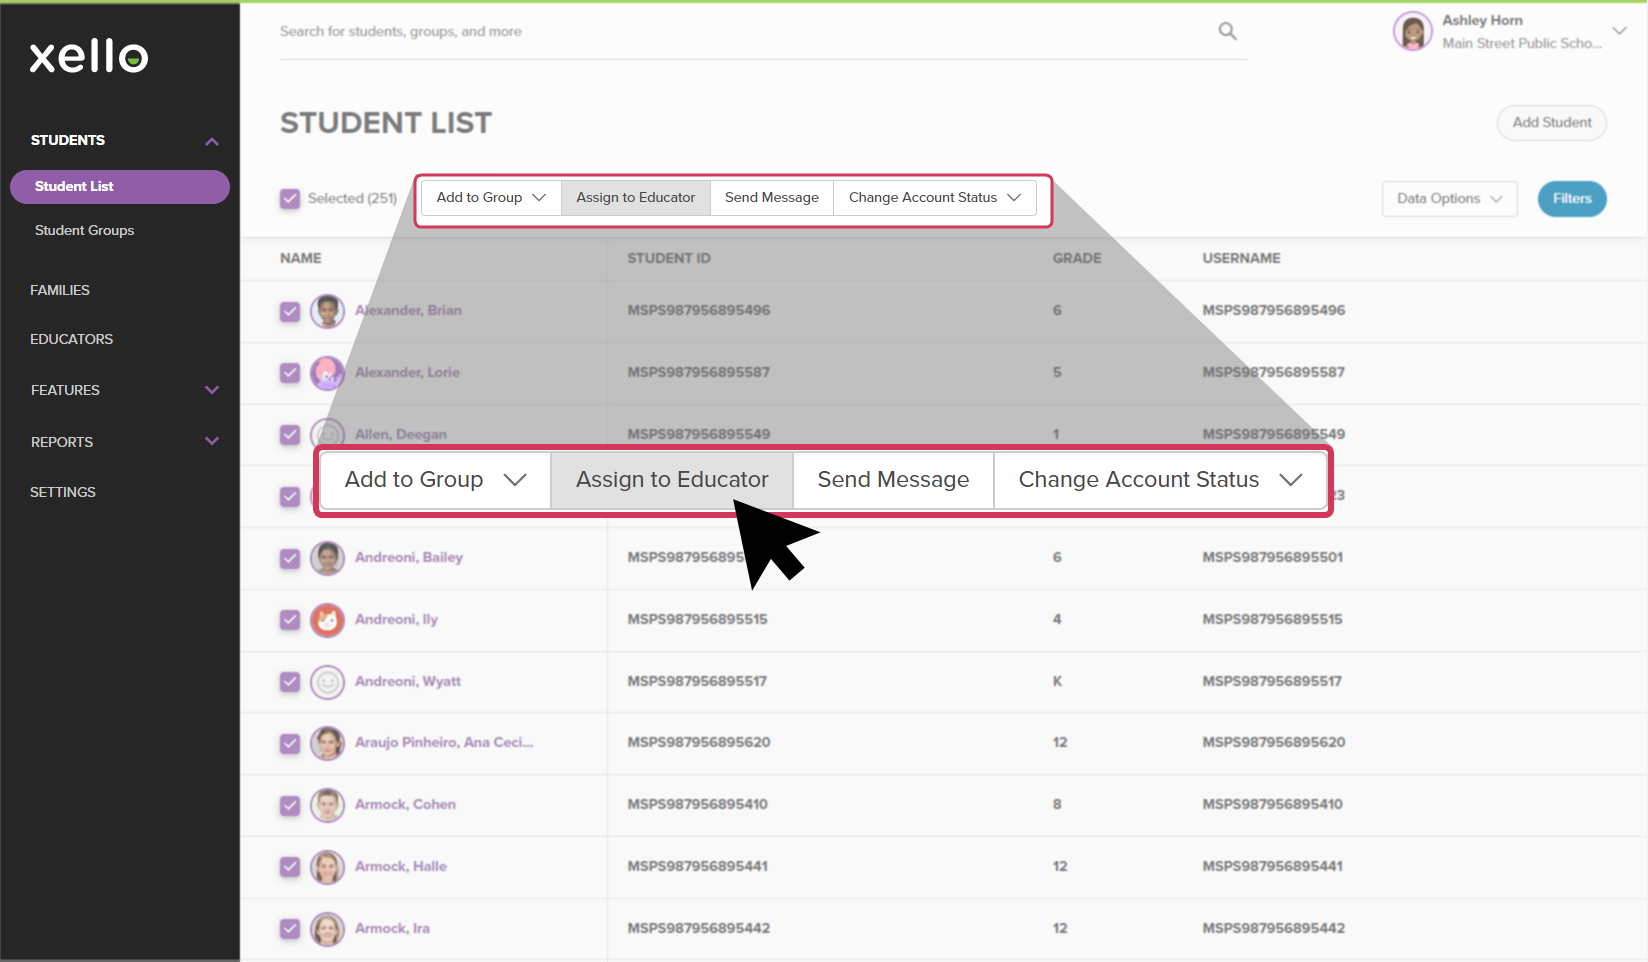The width and height of the screenshot is (1648, 962).
Task: Click the STUDENT ID column header
Action: [x=669, y=259]
